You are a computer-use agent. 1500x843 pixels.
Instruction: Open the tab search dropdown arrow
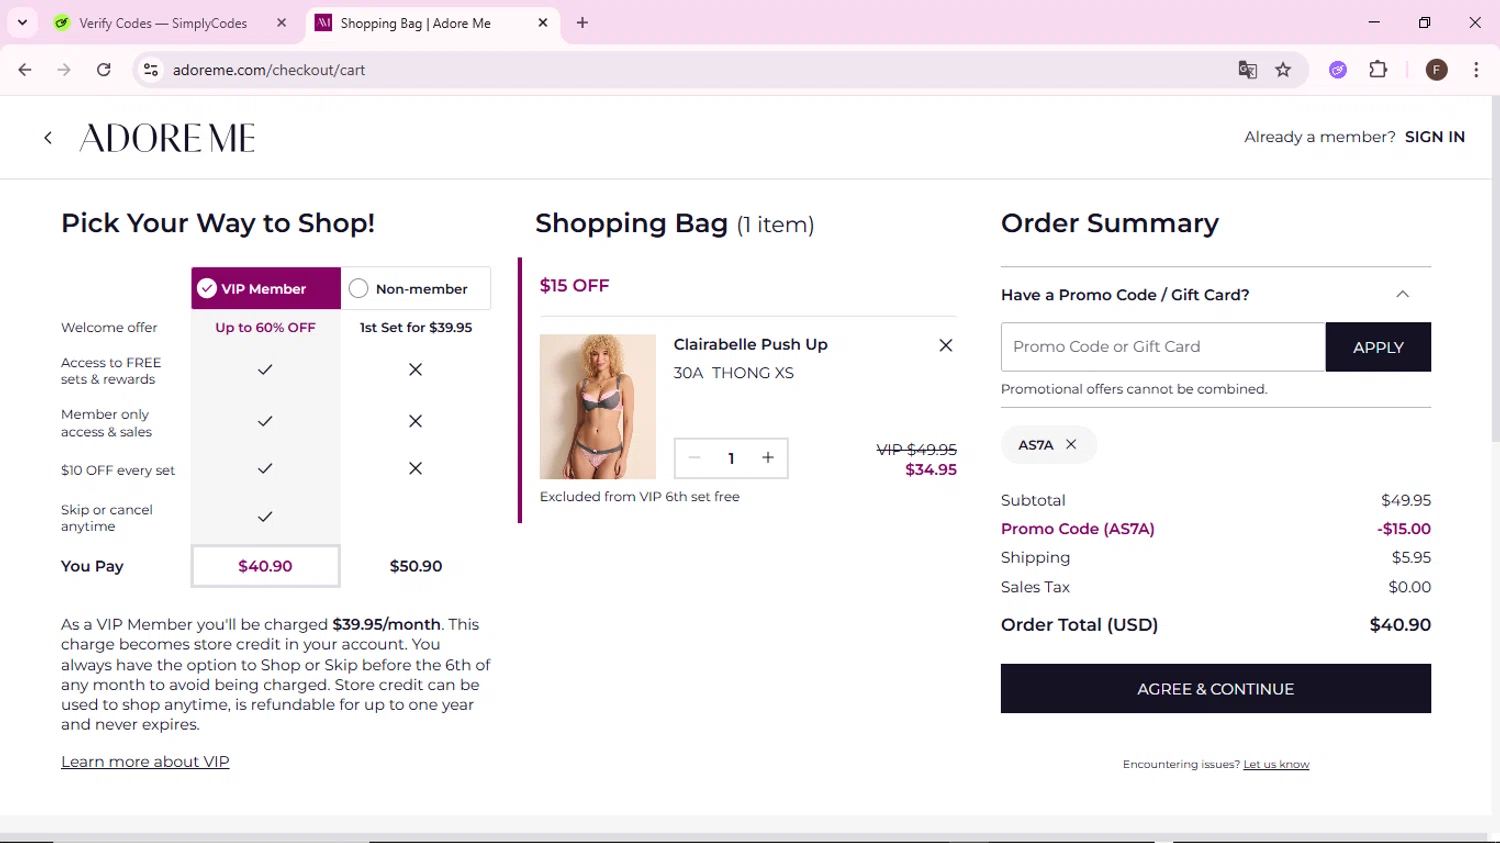tap(22, 22)
